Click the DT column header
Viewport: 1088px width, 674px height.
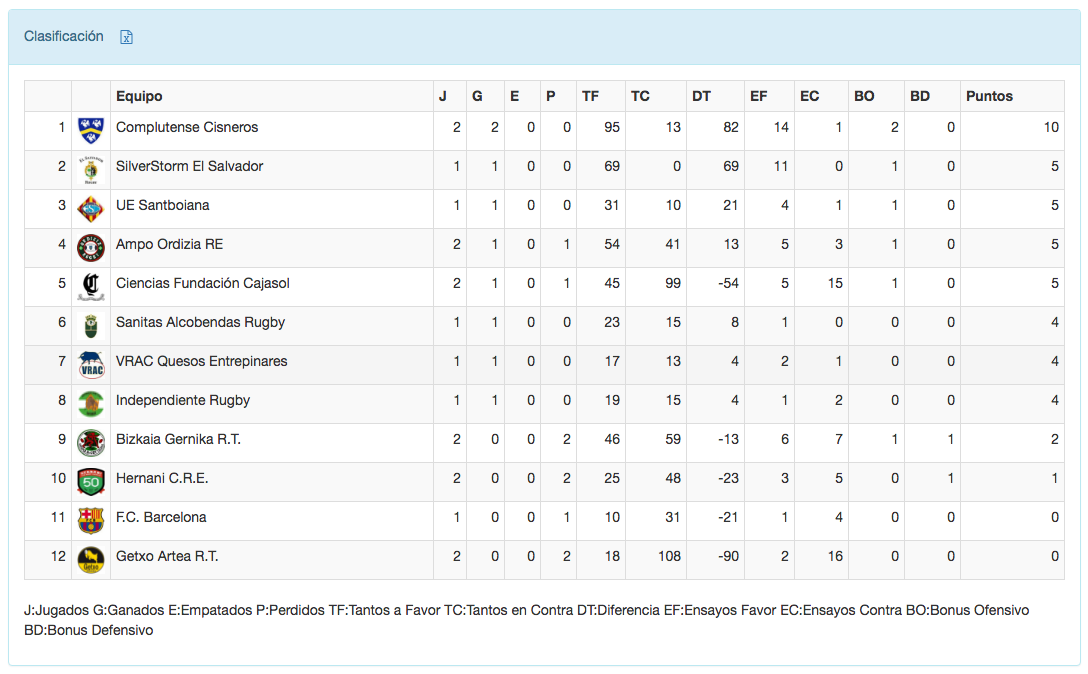point(701,96)
